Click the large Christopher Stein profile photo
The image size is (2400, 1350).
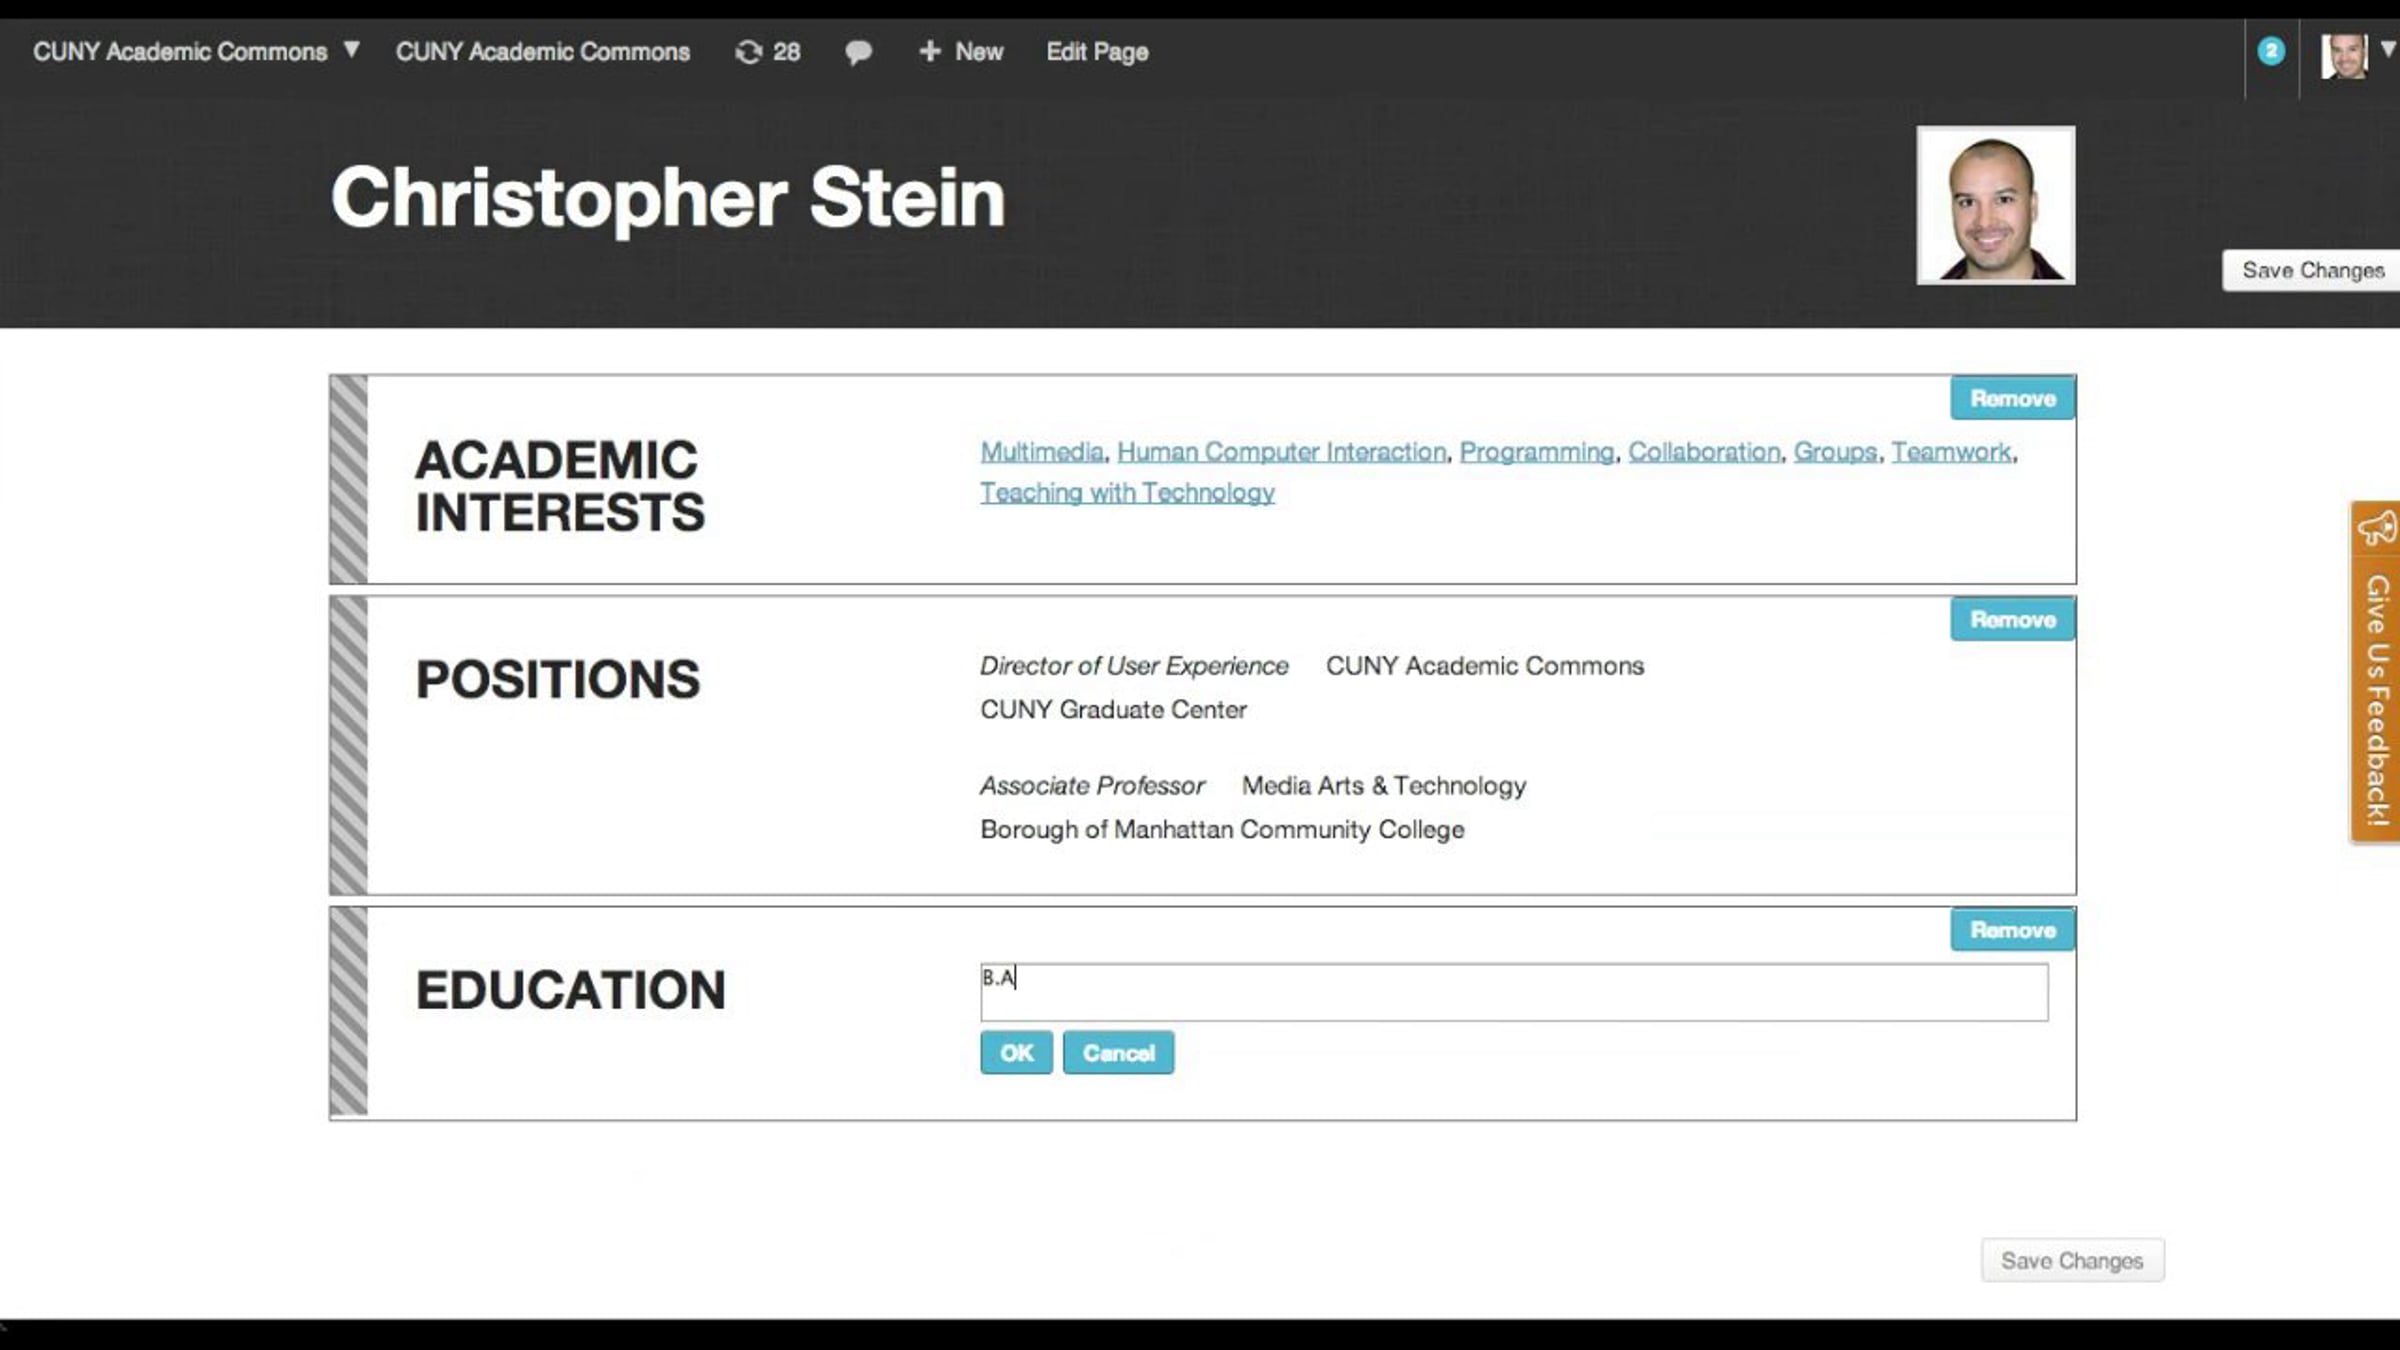pyautogui.click(x=1996, y=205)
